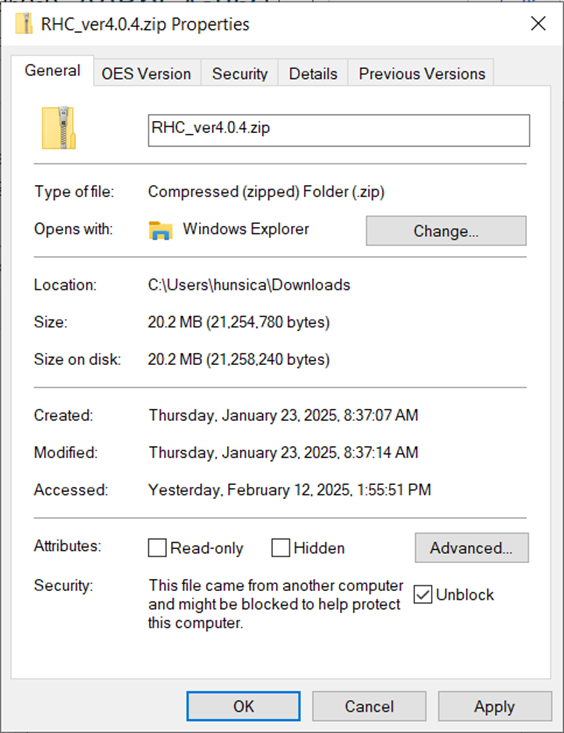Click the RHC_ver4.0.4.zip filename field
The height and width of the screenshot is (733, 564).
tap(339, 130)
